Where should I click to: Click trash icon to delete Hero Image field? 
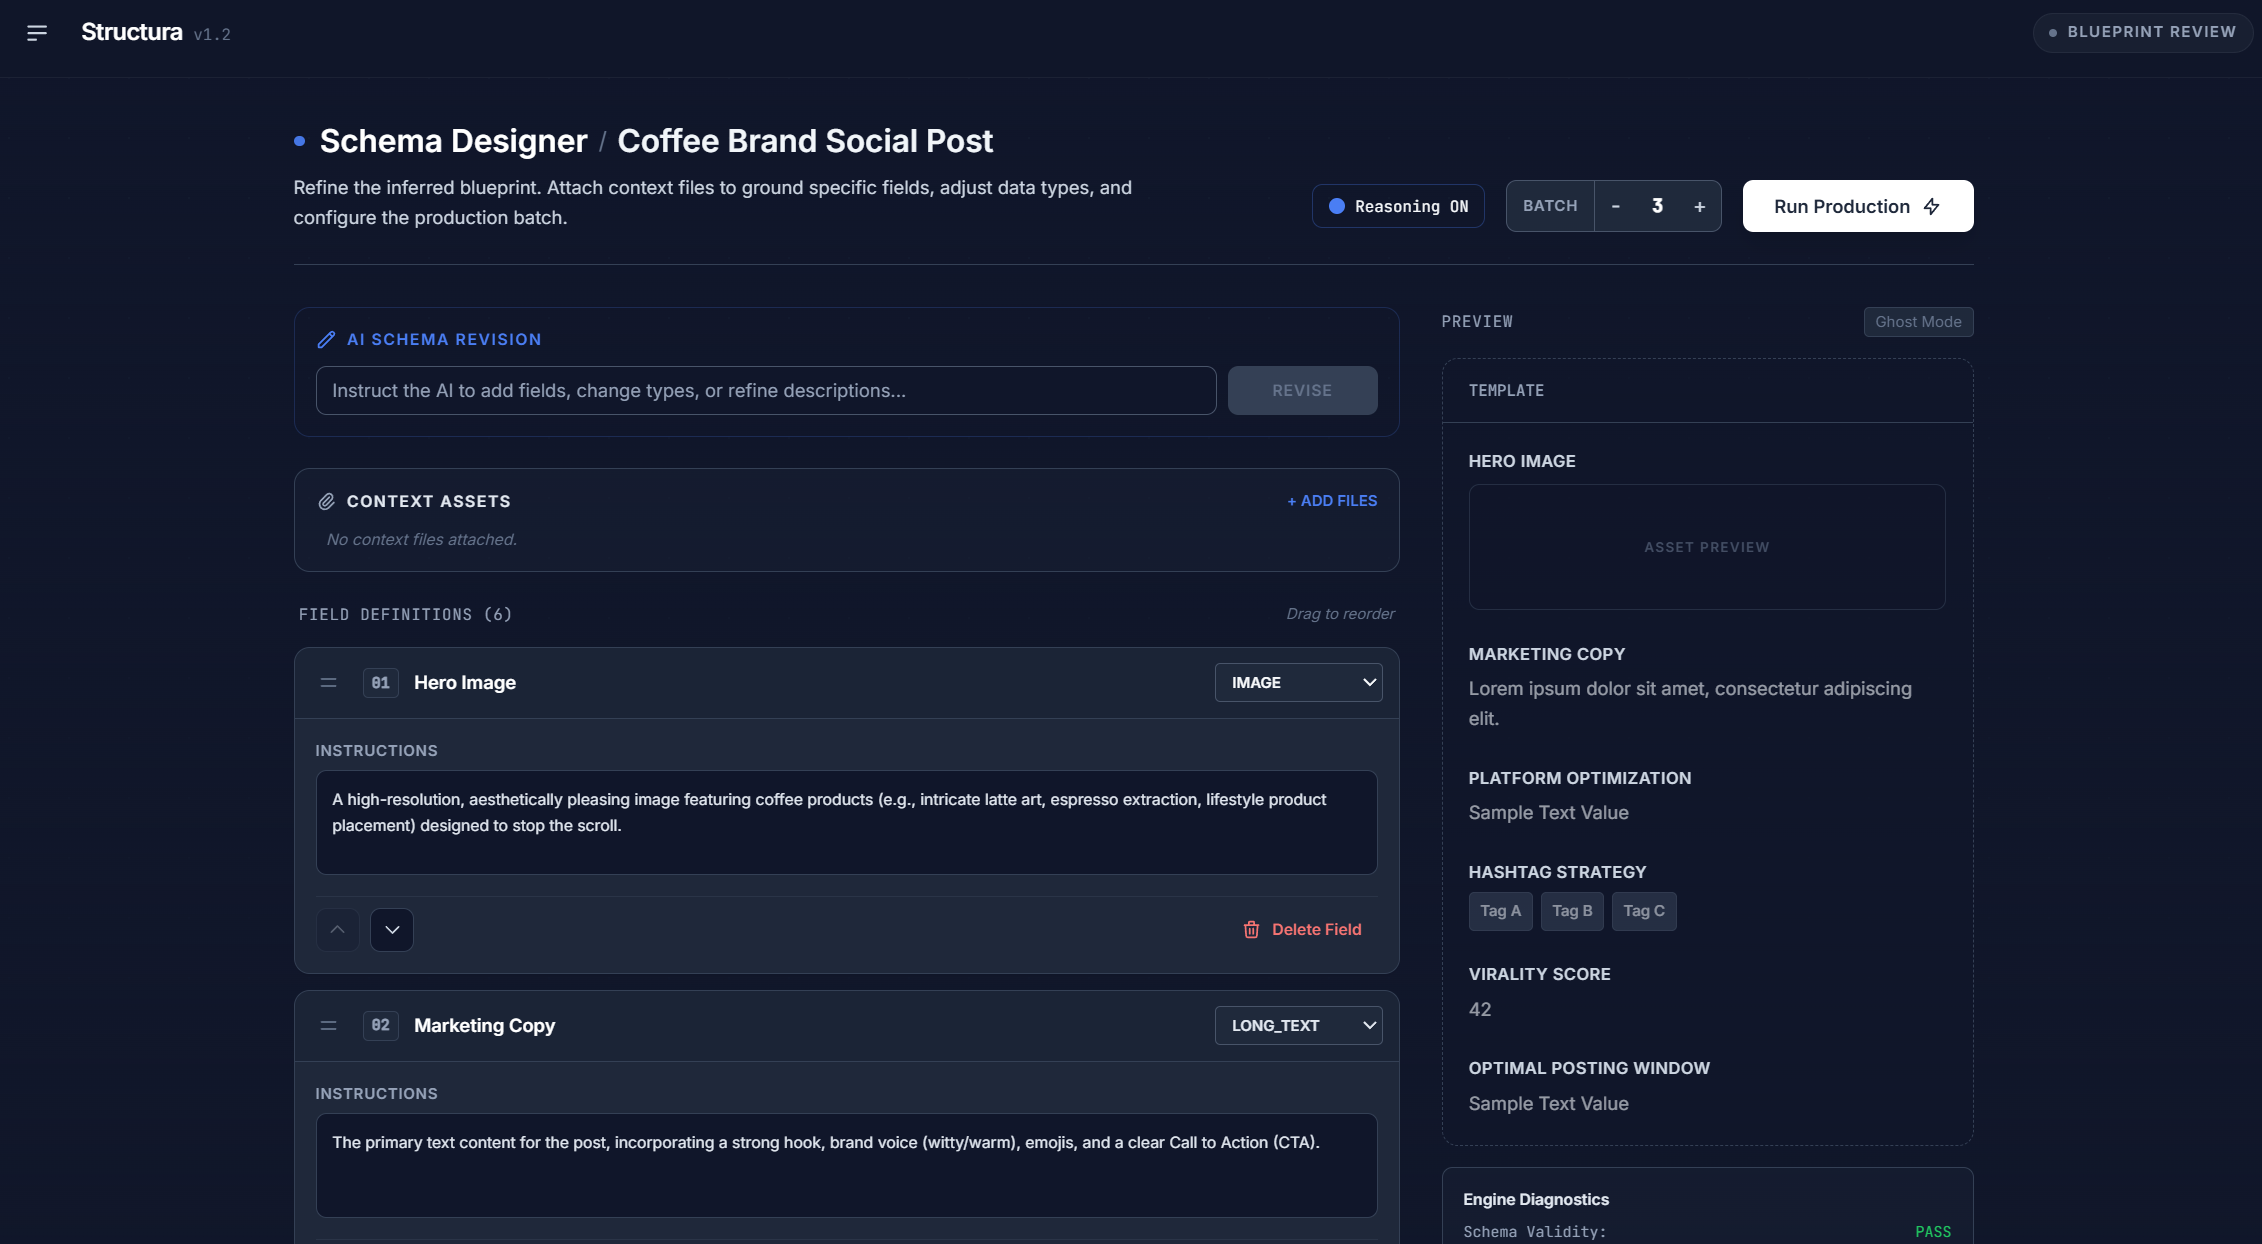click(x=1251, y=930)
